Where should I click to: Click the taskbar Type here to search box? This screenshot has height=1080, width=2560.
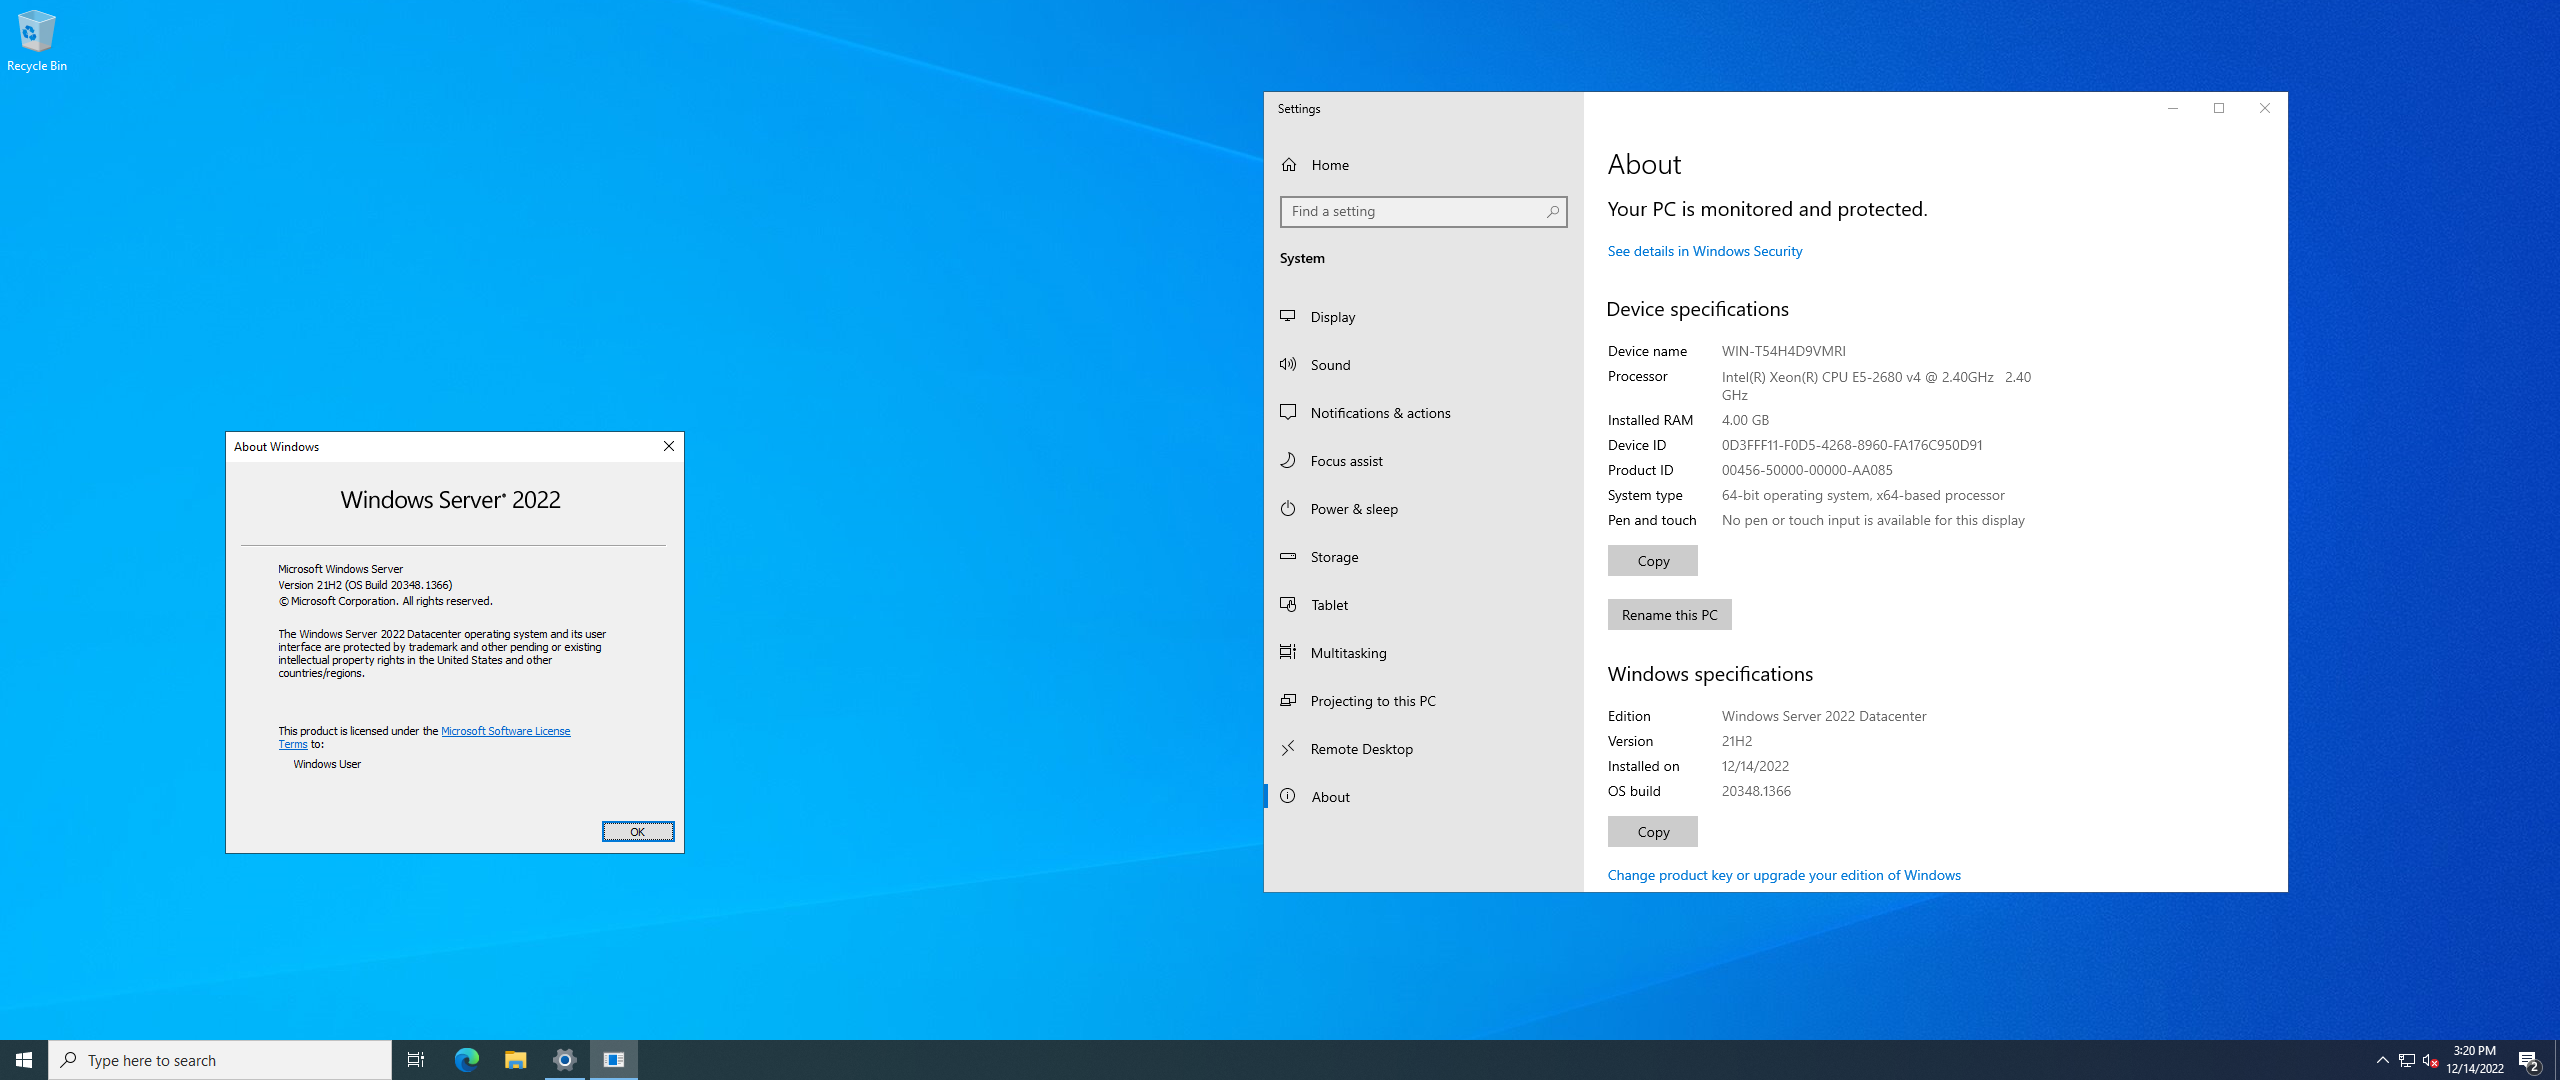pos(220,1060)
